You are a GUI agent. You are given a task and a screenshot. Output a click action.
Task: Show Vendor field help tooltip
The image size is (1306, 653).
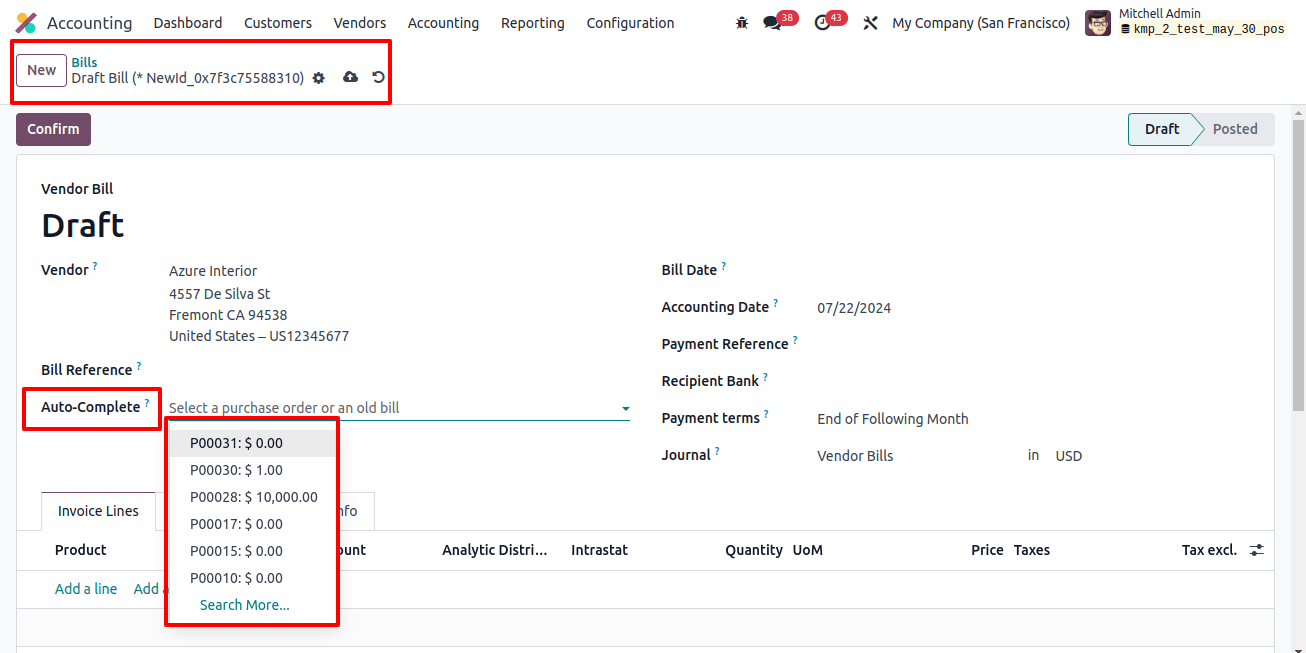point(95,266)
